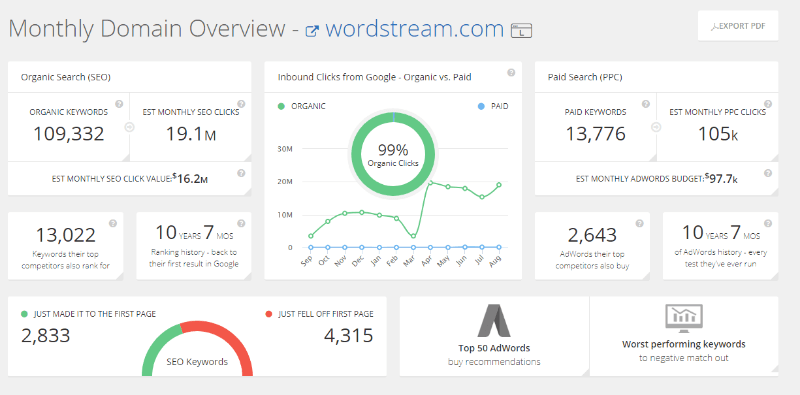Open help icon for Est Monthly SEO Click Value
800x395 pixels.
pyautogui.click(x=241, y=173)
